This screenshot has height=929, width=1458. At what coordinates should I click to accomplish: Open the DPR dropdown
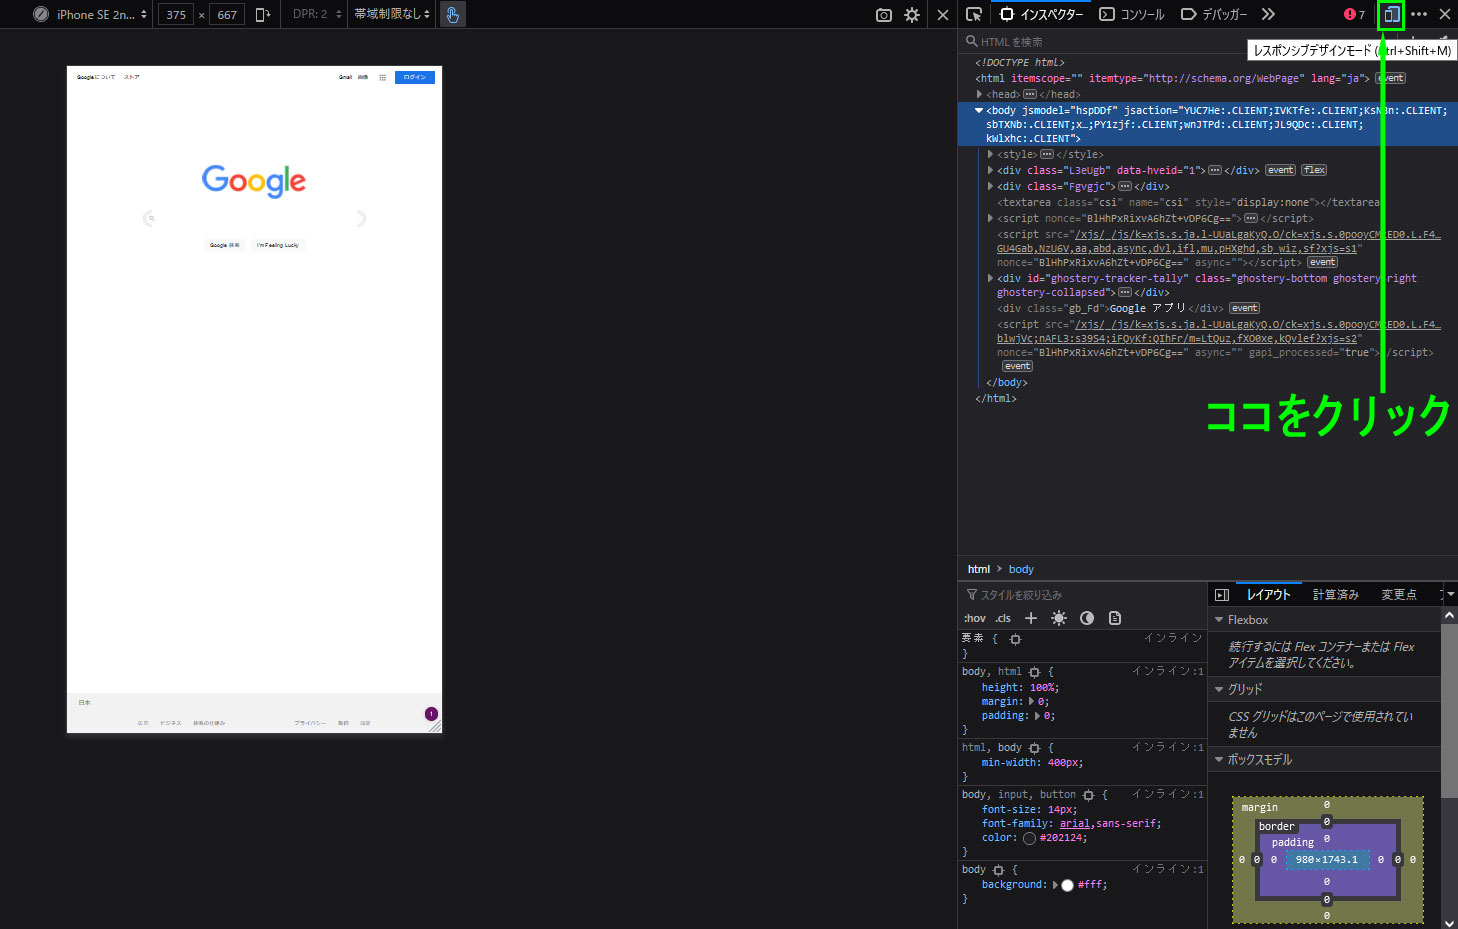coord(317,14)
